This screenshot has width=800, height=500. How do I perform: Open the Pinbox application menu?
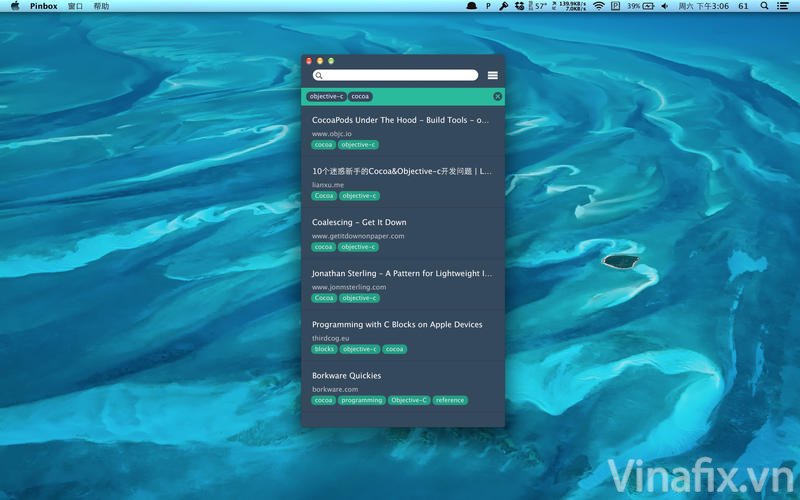[x=43, y=6]
